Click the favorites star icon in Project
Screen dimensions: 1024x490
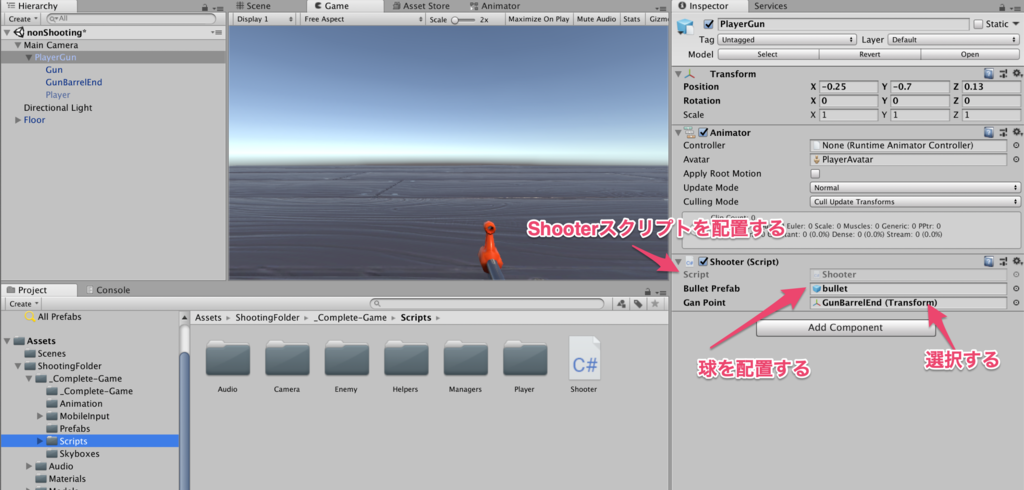(654, 304)
